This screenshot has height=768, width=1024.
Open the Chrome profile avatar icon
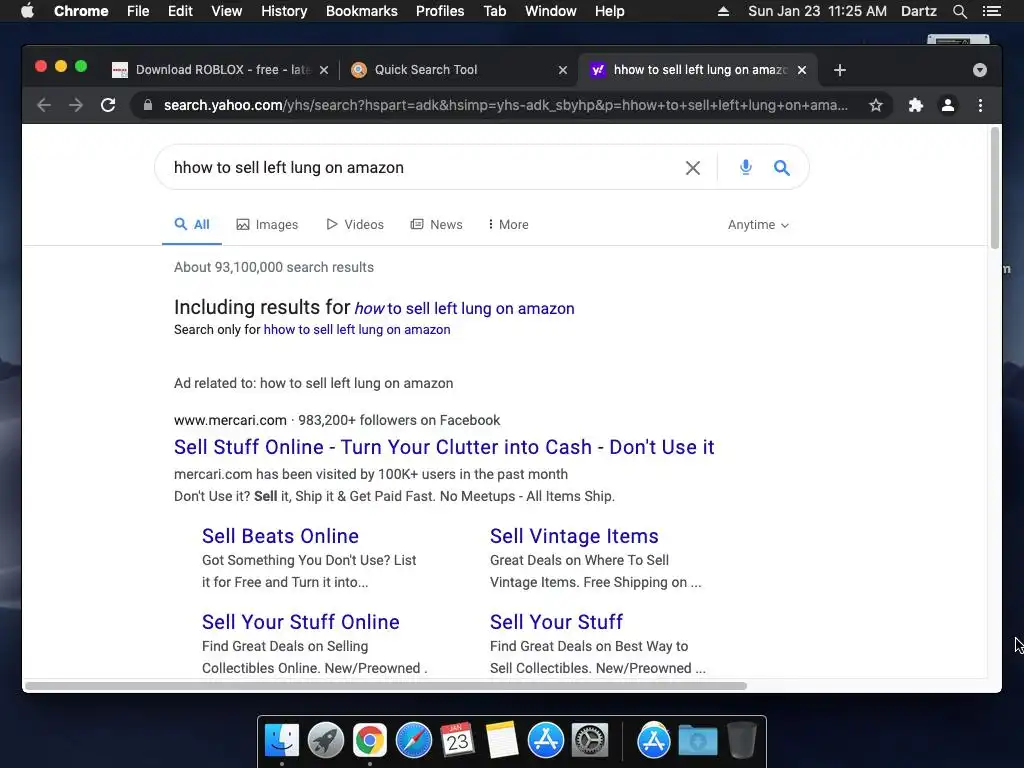coord(948,105)
